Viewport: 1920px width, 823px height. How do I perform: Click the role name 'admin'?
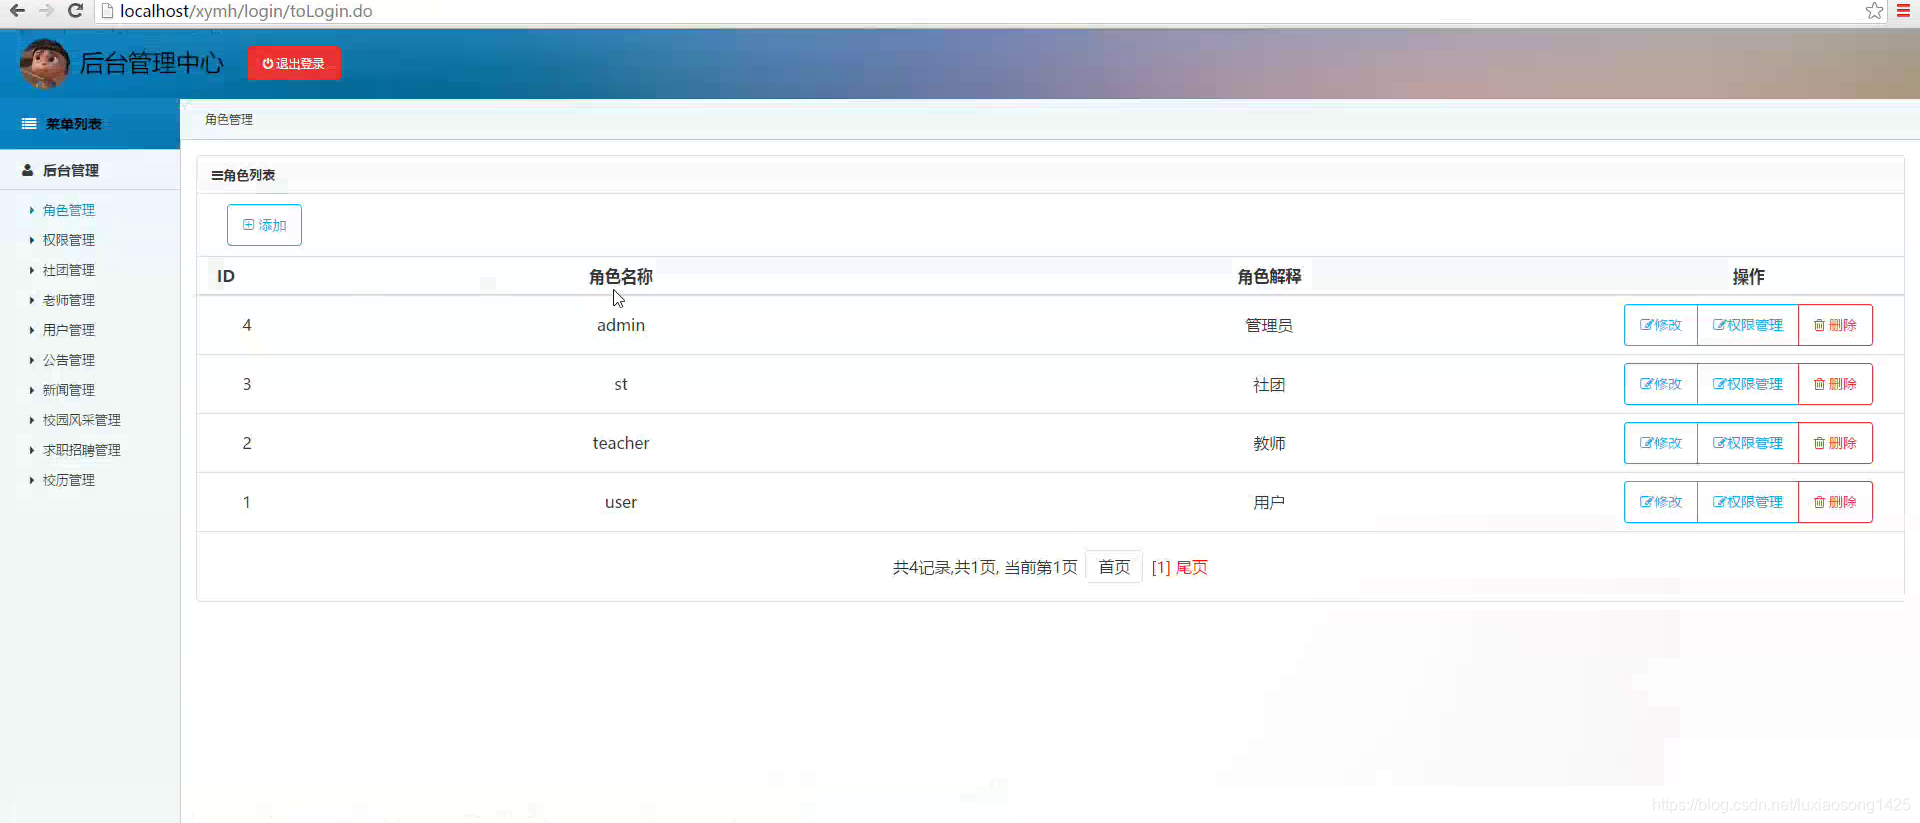pos(621,325)
